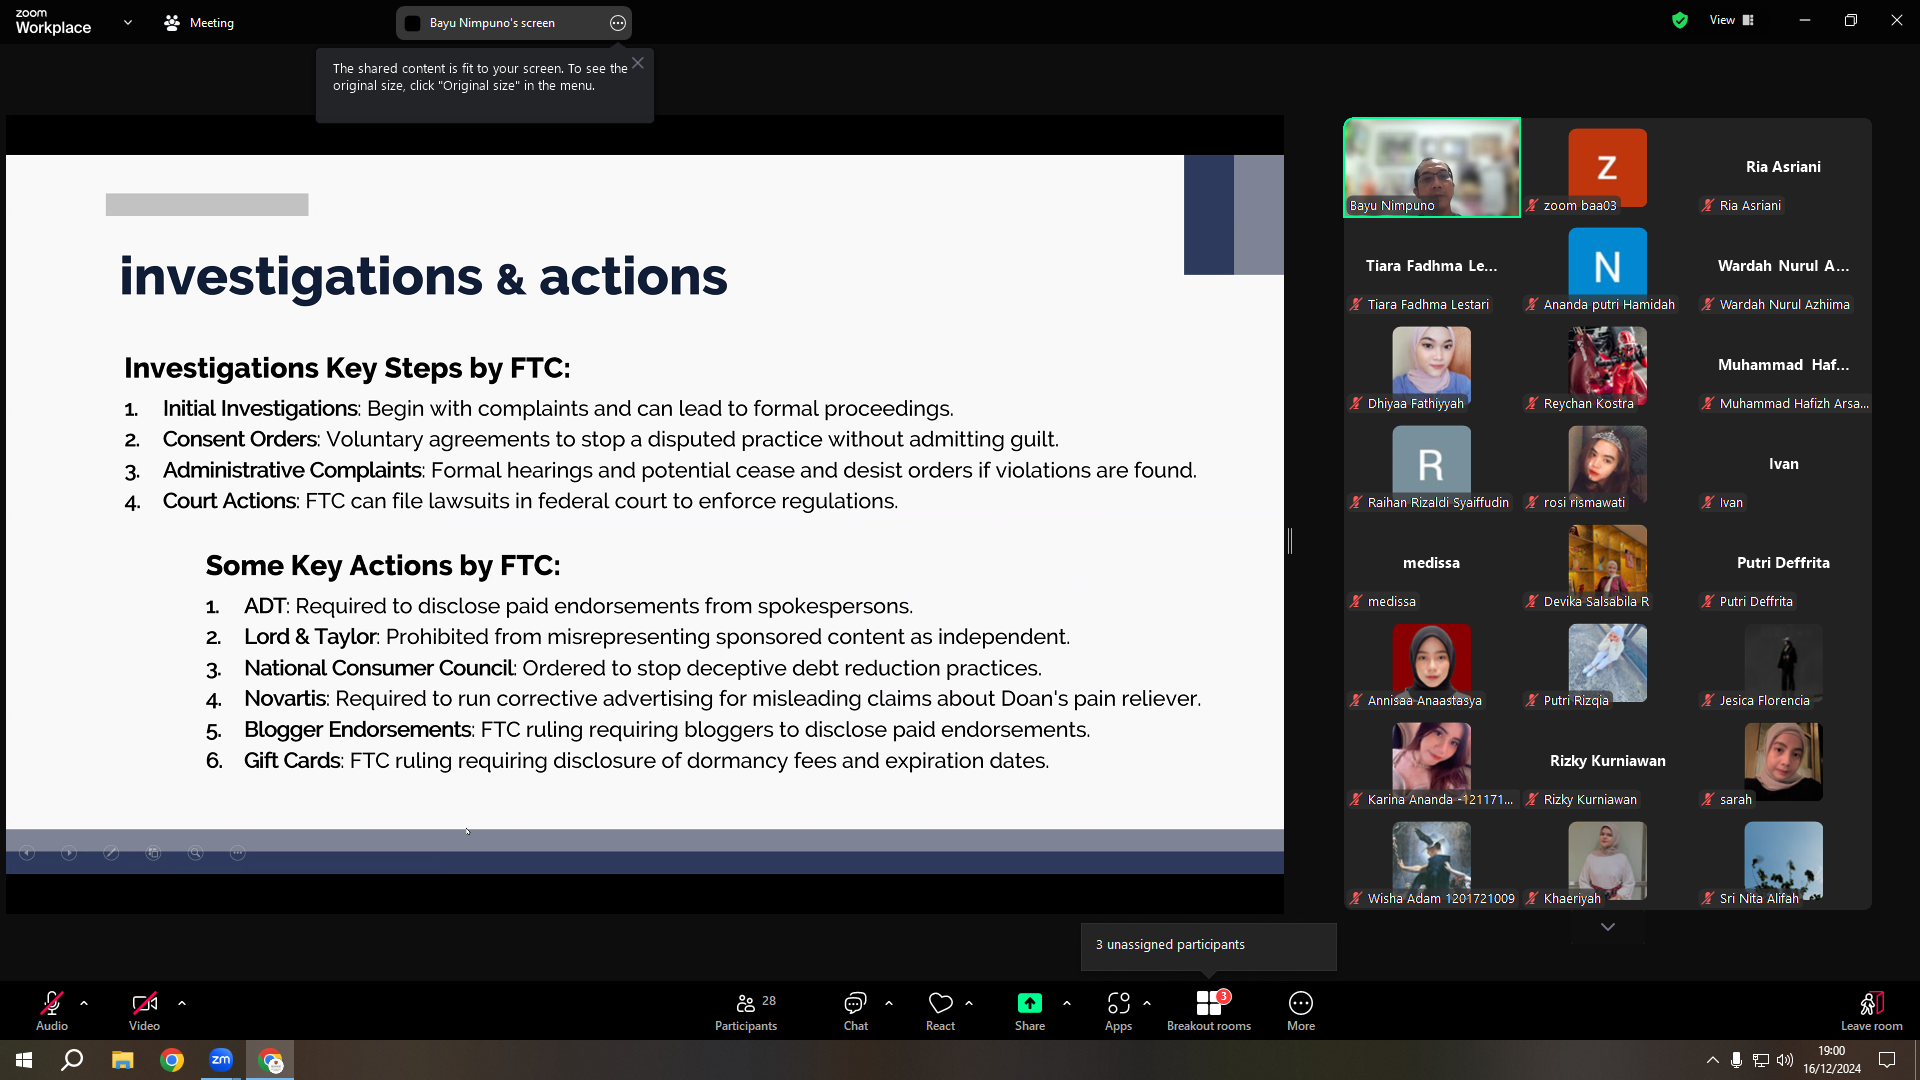Select Devika Salsabila R's participant tile

coord(1608,563)
